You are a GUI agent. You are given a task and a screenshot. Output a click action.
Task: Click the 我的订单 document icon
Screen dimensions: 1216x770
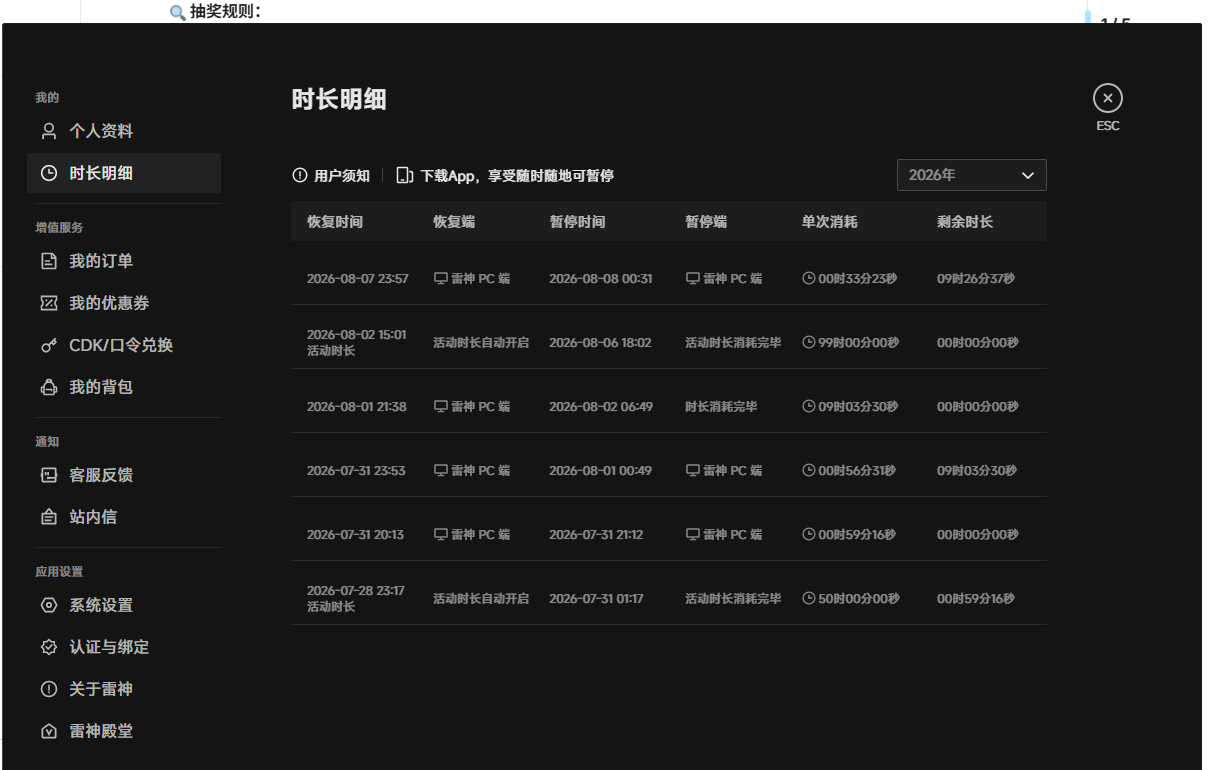click(x=48, y=261)
